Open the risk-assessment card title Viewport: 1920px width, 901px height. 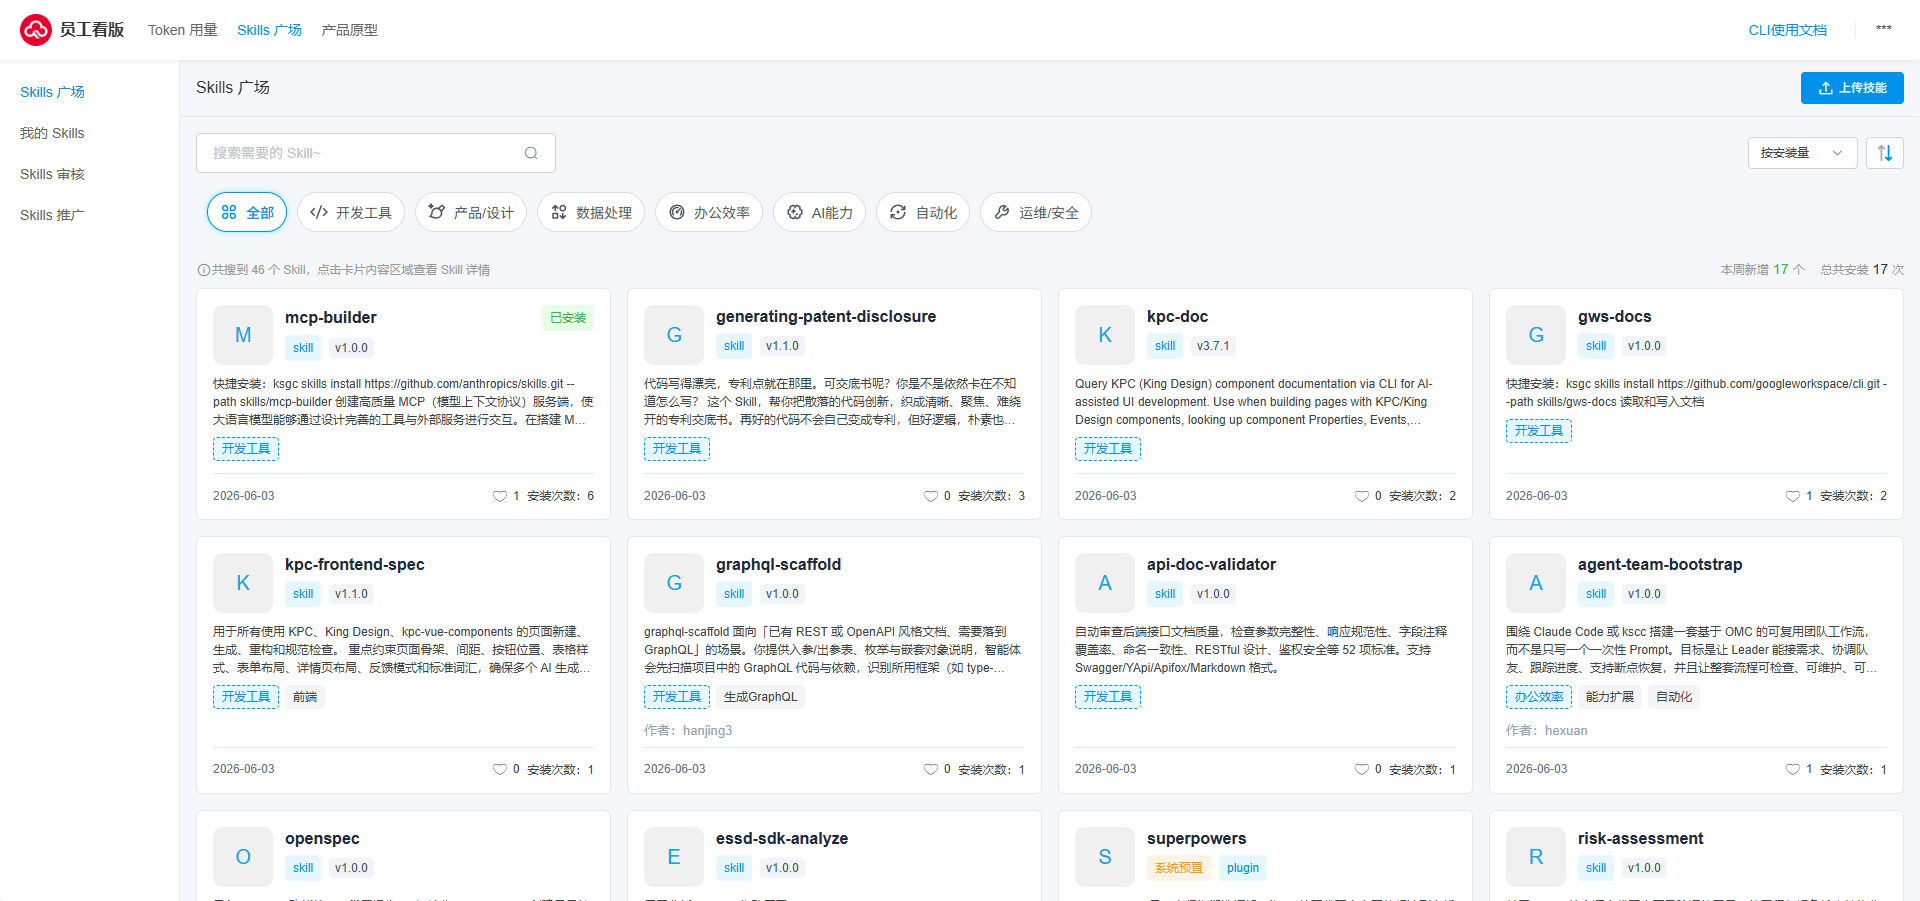(x=1640, y=839)
